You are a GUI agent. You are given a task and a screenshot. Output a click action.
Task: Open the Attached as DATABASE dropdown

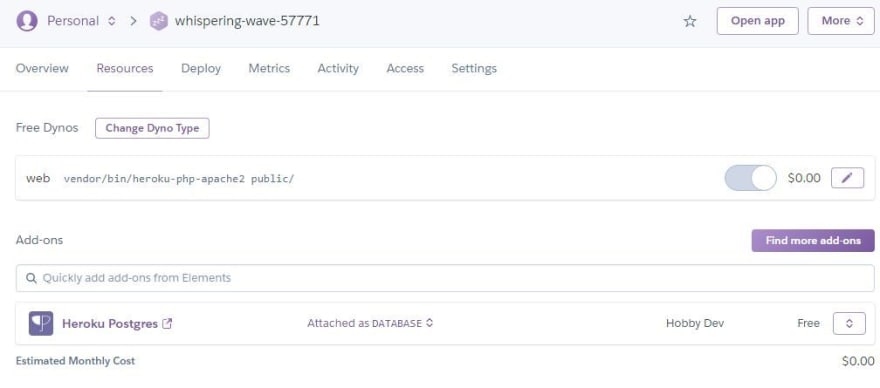370,323
